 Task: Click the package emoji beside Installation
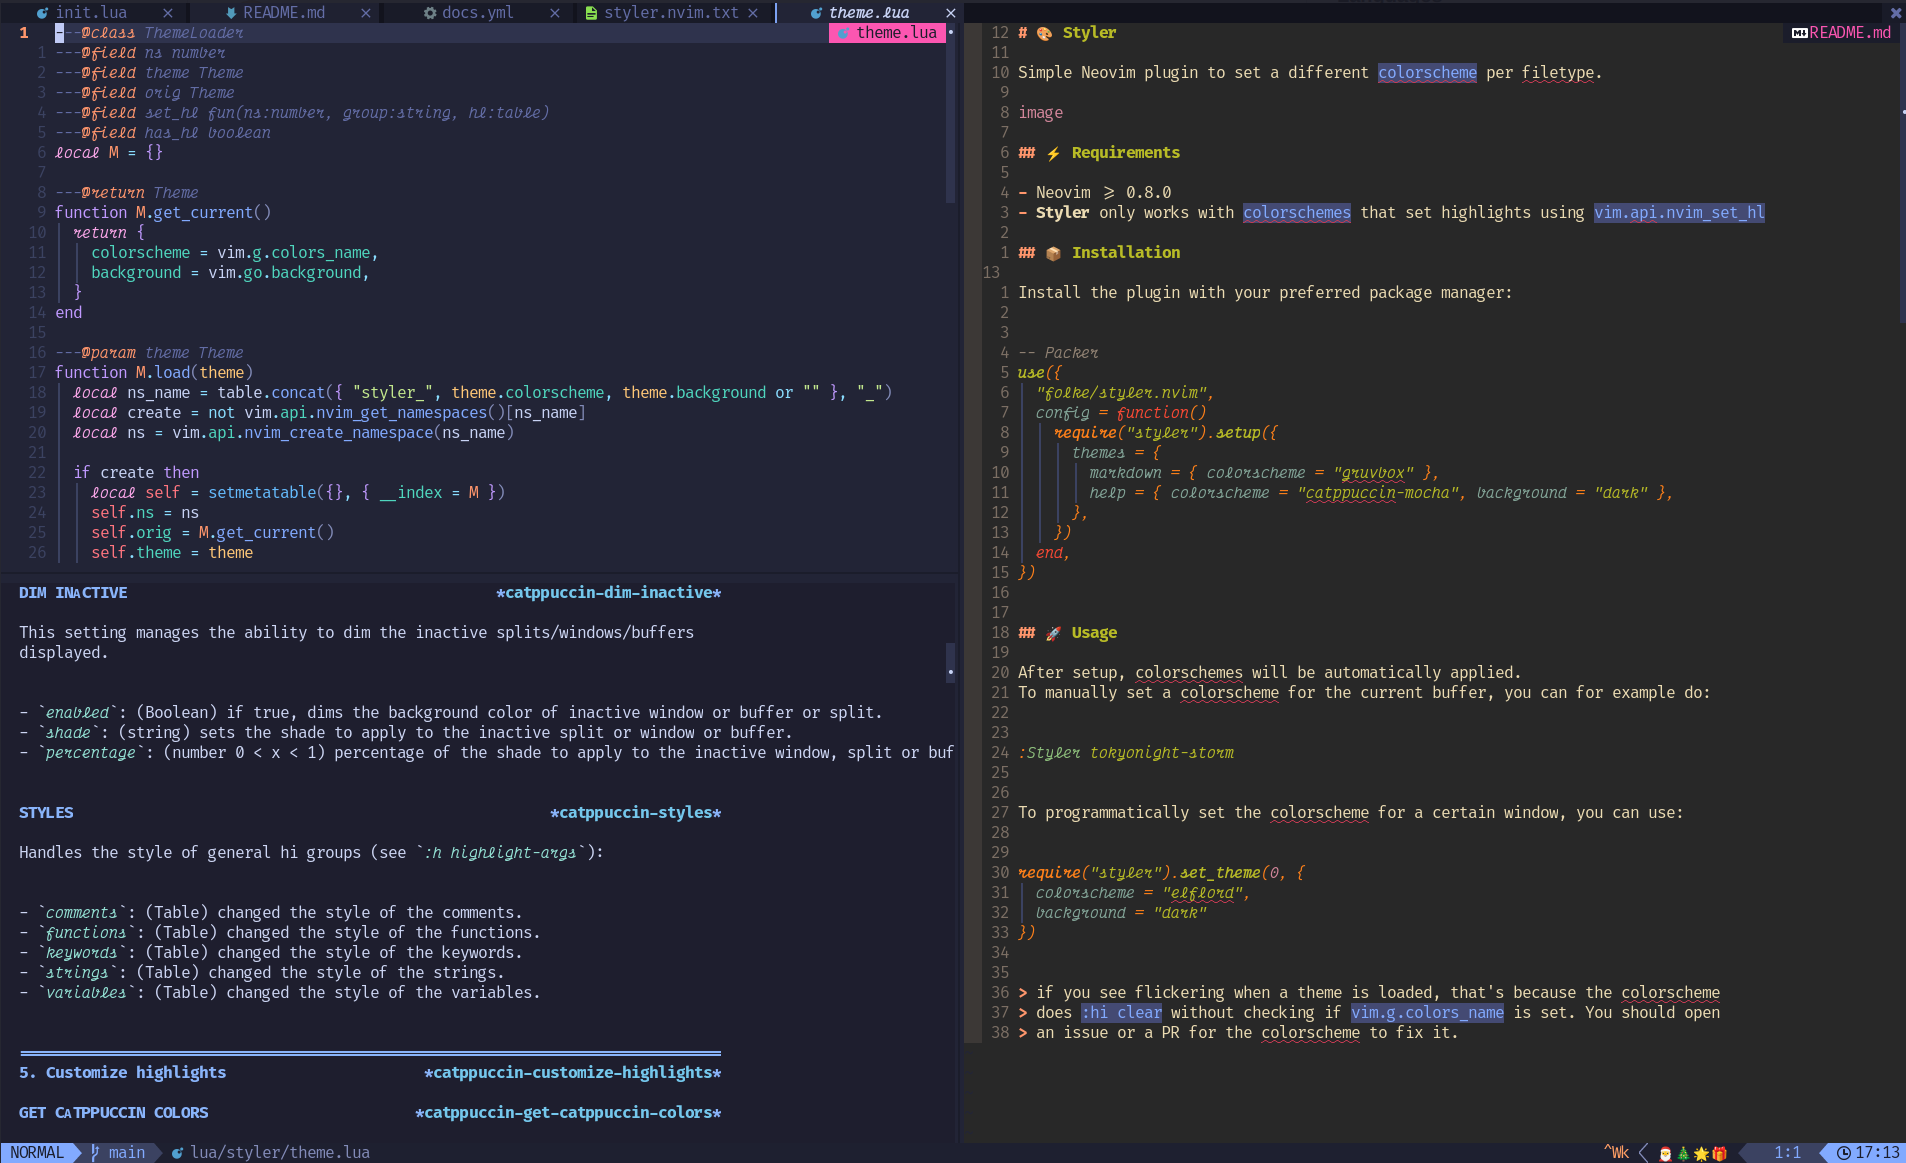click(x=1053, y=253)
